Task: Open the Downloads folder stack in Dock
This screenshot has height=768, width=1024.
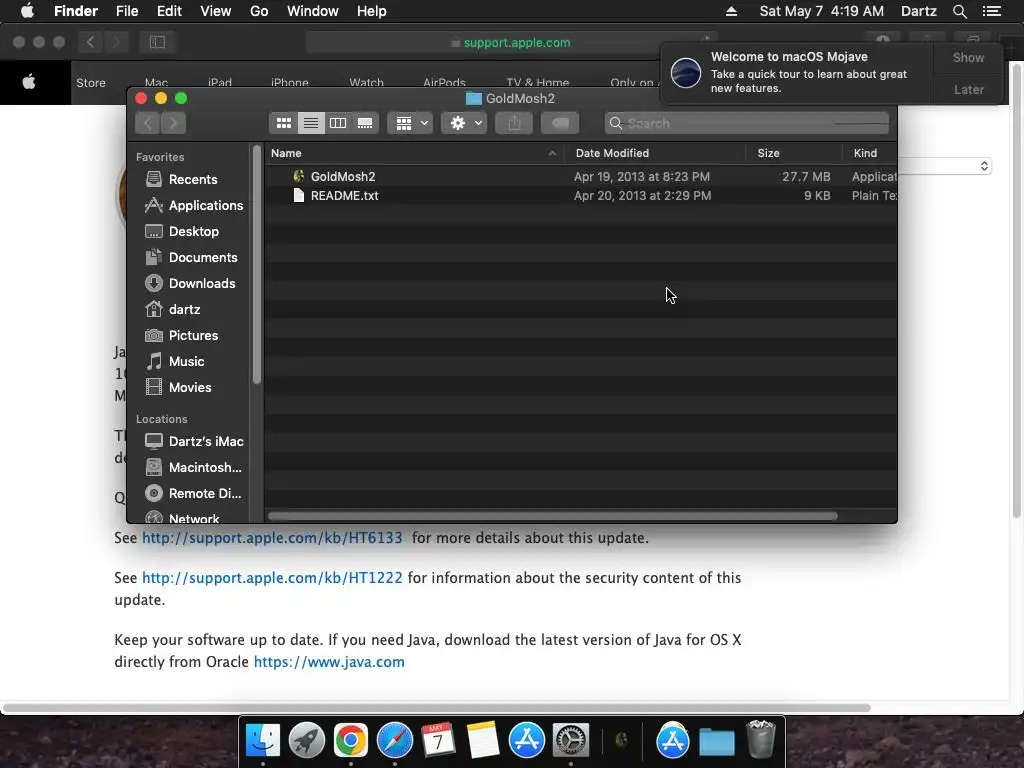Action: pos(716,741)
